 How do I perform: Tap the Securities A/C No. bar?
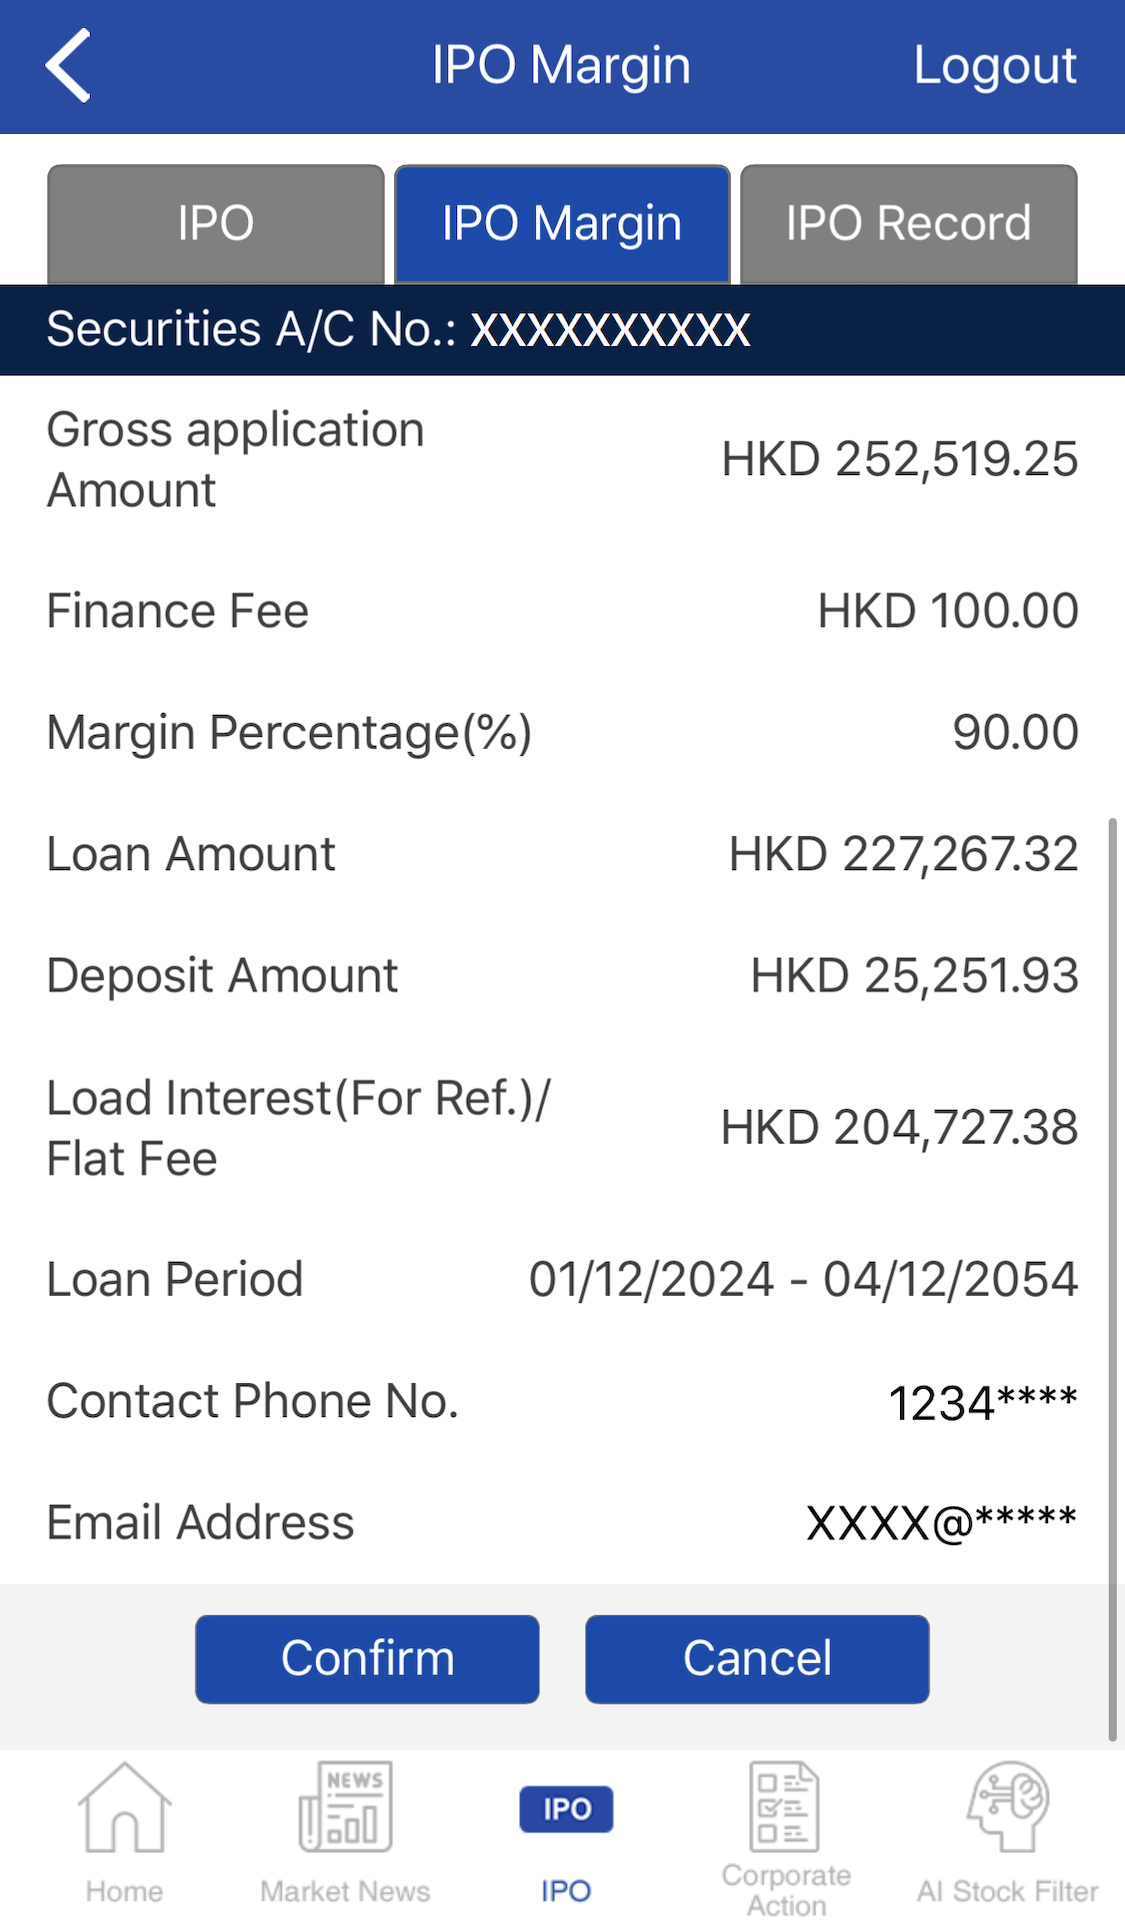(x=562, y=330)
